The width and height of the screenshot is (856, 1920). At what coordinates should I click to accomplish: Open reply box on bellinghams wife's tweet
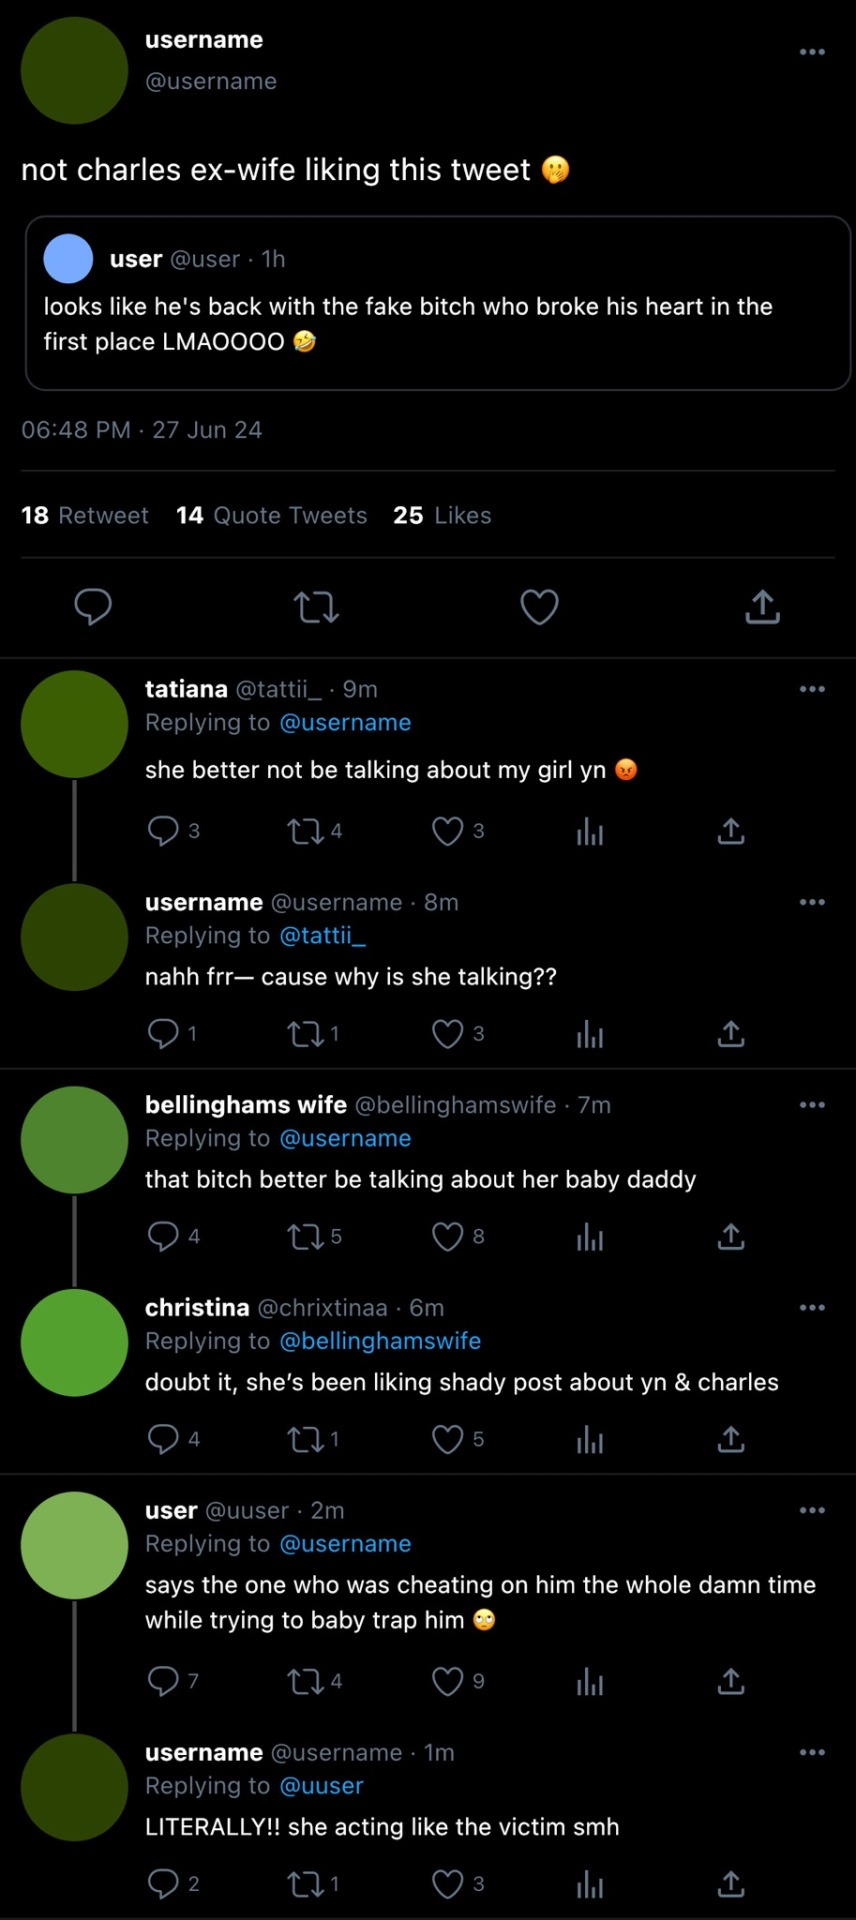[x=163, y=1237]
